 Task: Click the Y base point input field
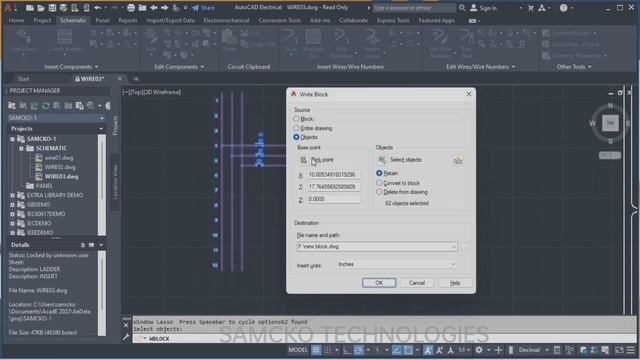click(333, 187)
